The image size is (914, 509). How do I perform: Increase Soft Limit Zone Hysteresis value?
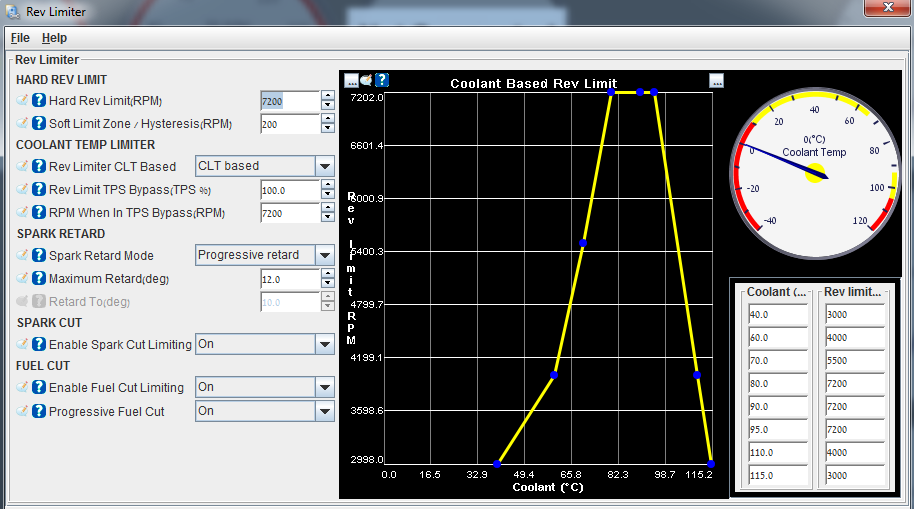pyautogui.click(x=328, y=118)
